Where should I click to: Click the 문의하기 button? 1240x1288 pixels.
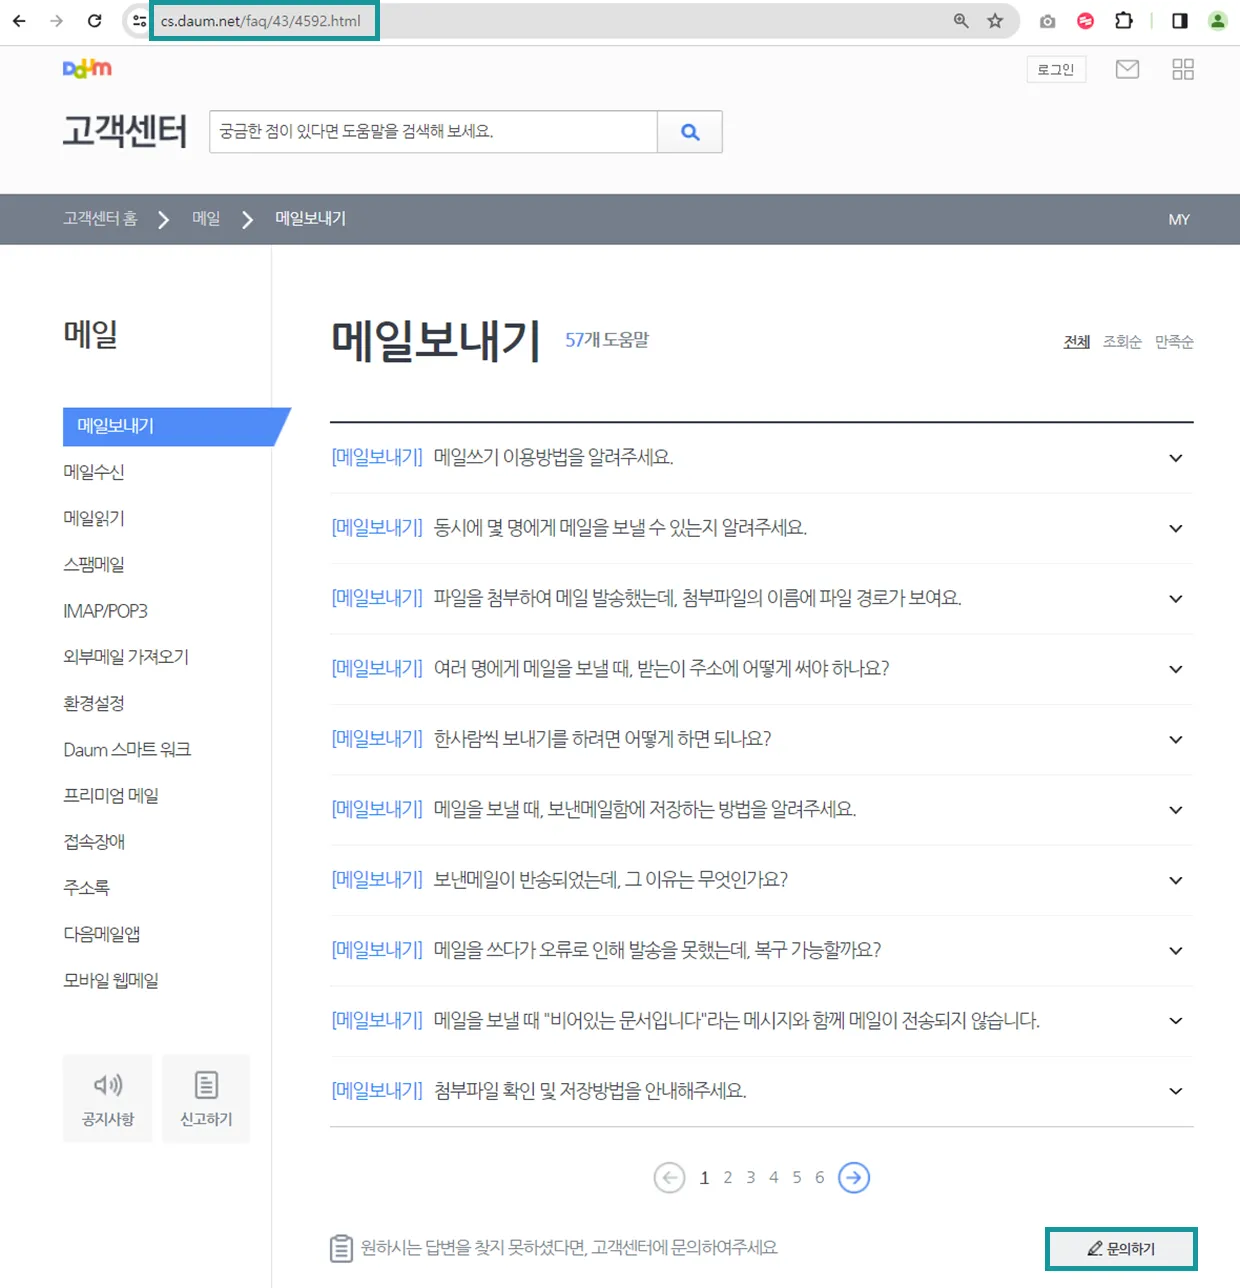1121,1249
